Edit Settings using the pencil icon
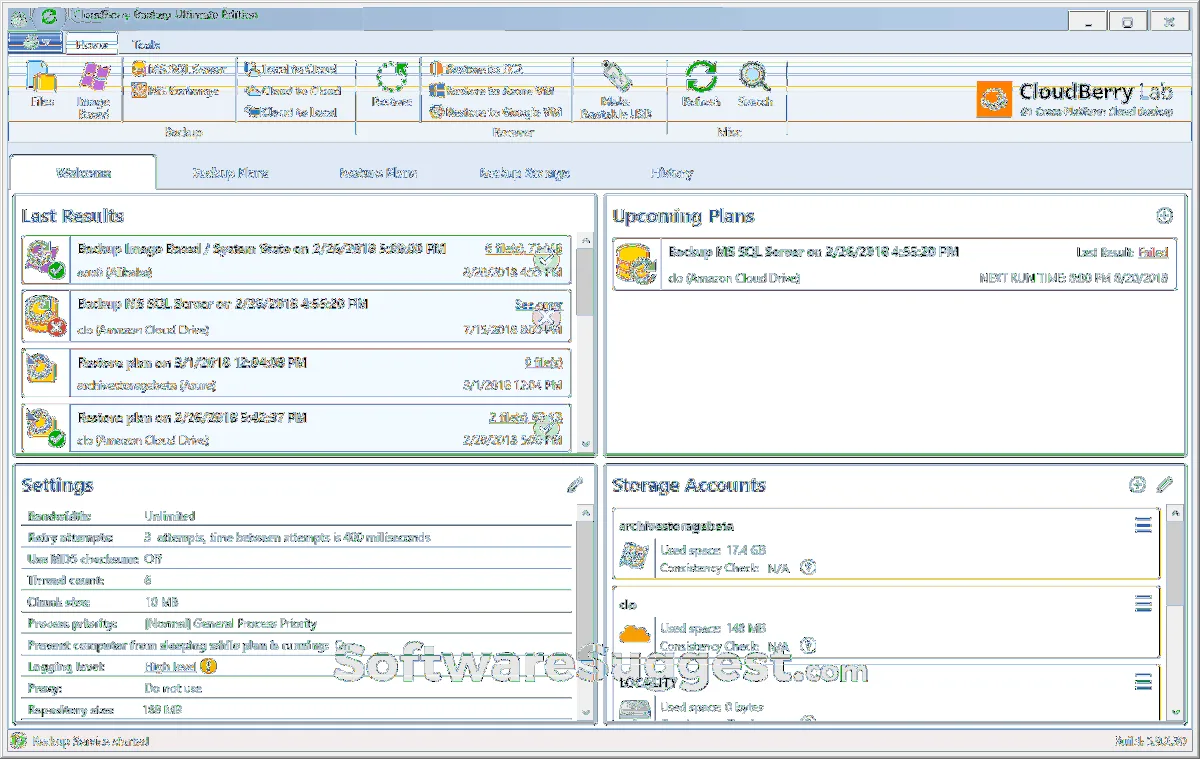The height and width of the screenshot is (759, 1200). pos(574,485)
